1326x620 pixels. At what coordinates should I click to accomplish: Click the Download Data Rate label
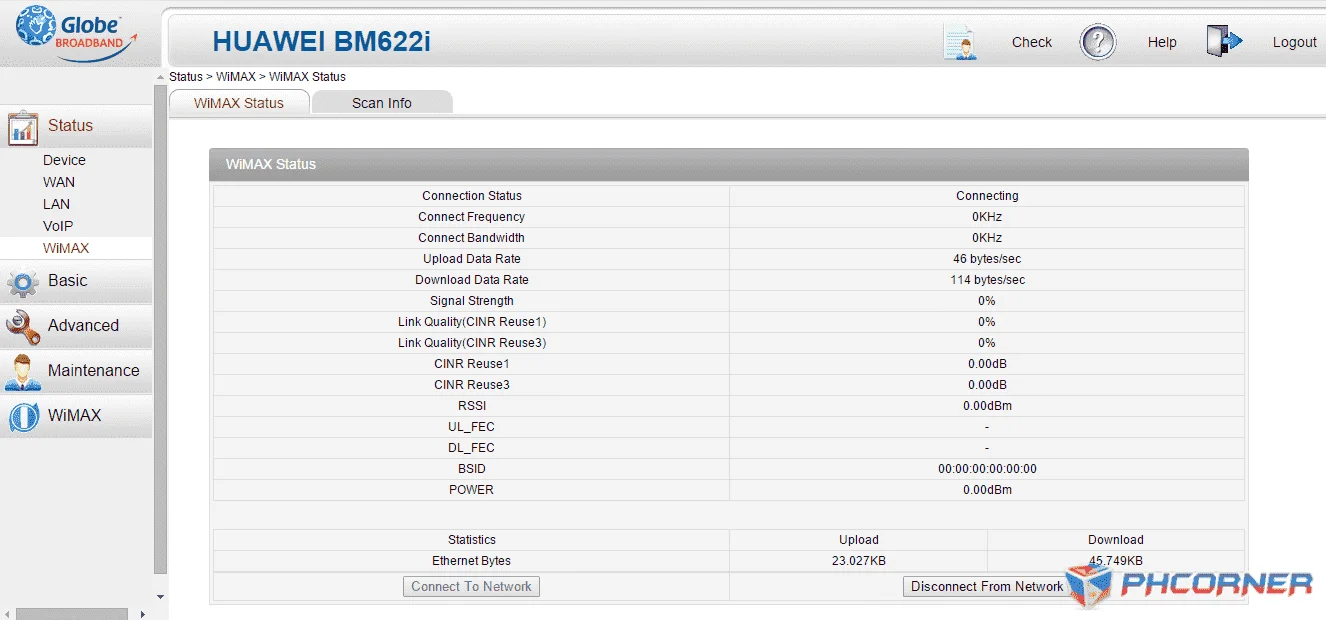[472, 280]
